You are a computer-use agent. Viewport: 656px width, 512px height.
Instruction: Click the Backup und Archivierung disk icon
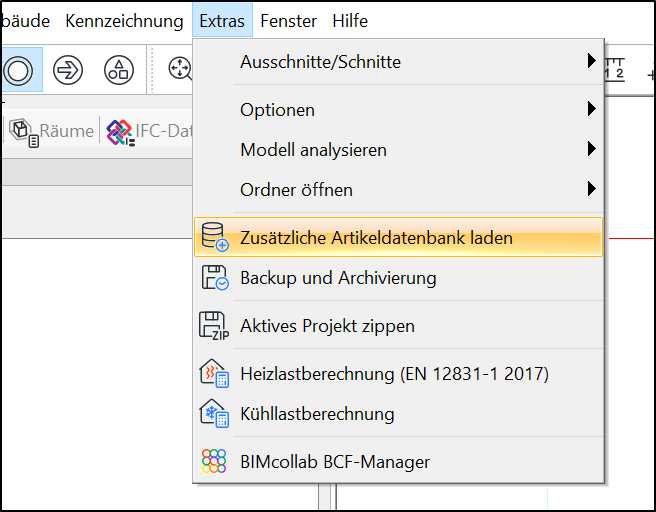[x=215, y=277]
